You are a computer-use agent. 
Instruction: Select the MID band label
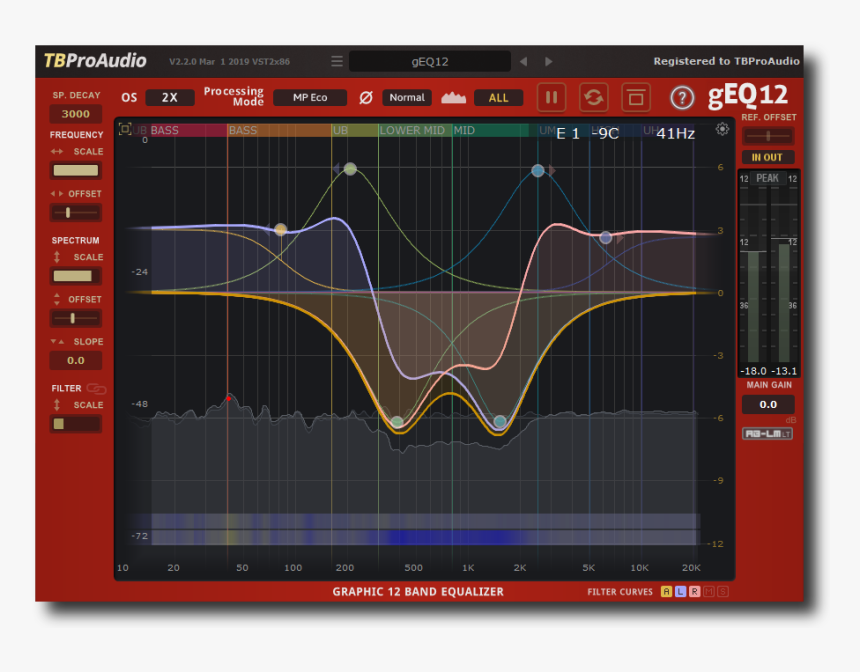click(x=464, y=131)
